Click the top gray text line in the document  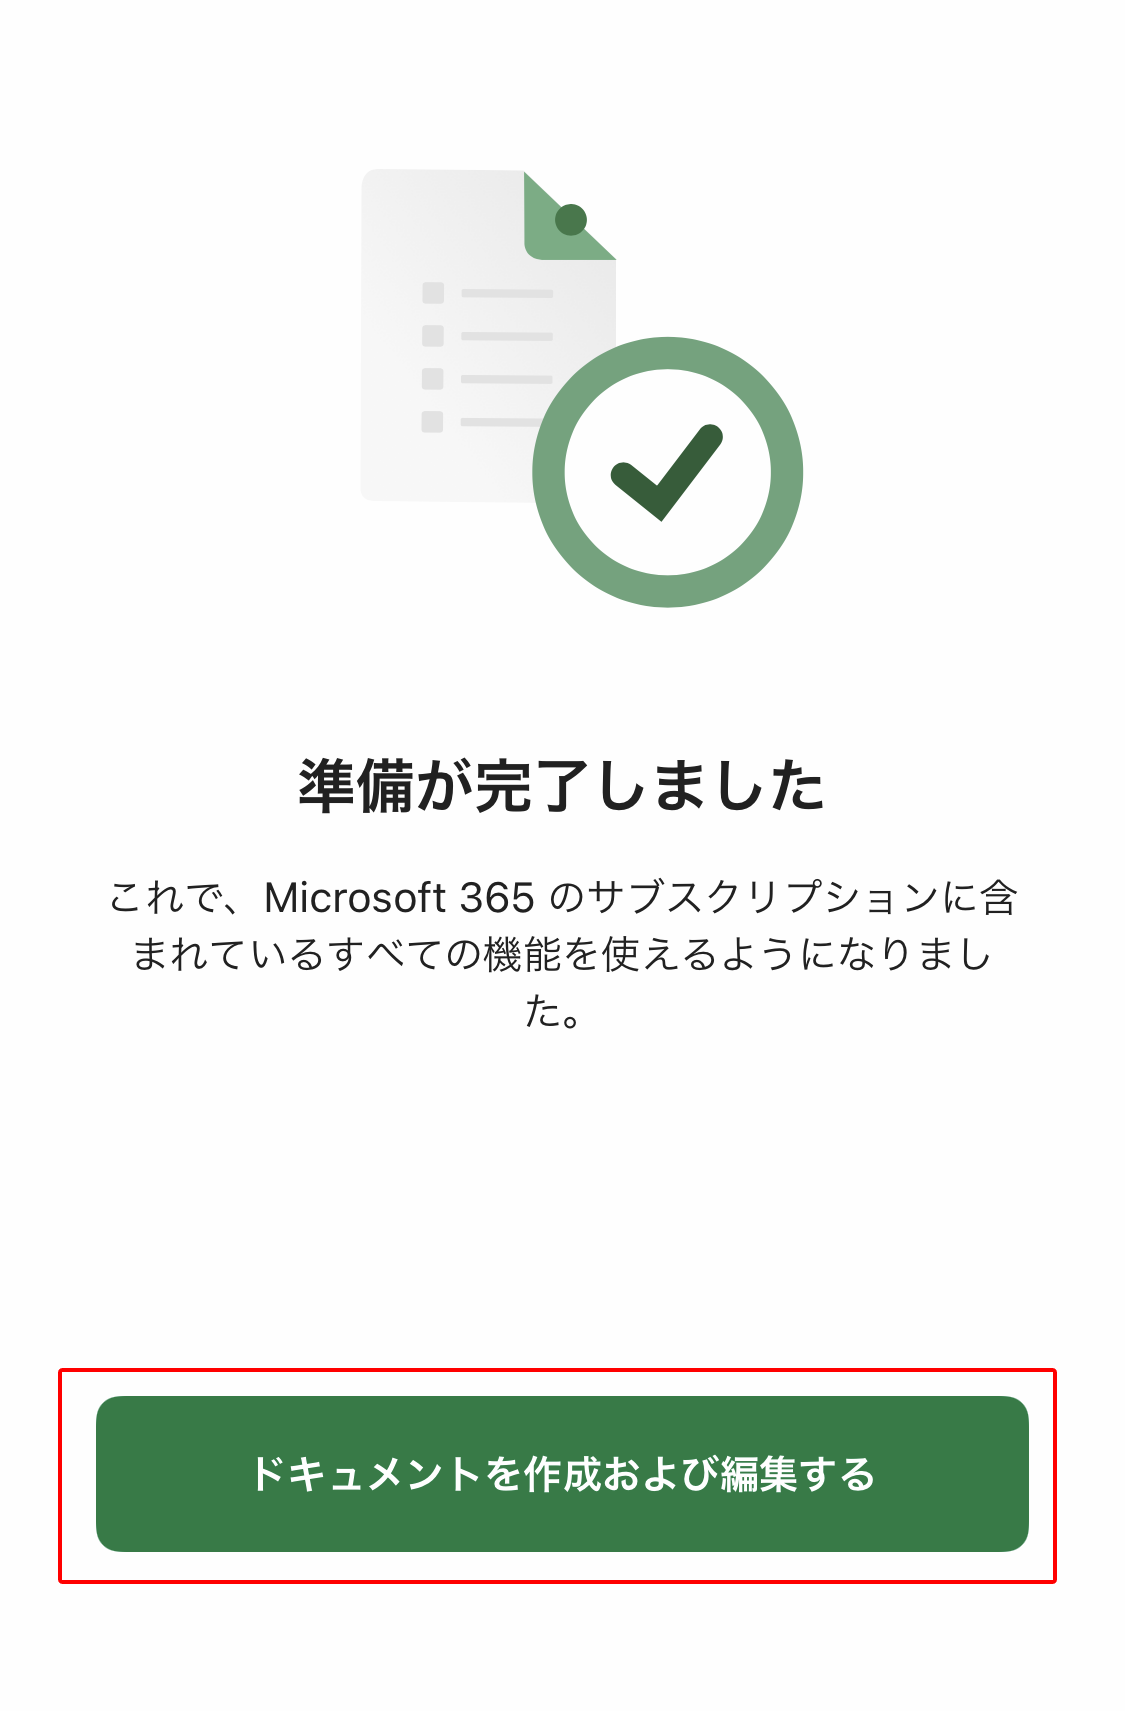tap(507, 293)
